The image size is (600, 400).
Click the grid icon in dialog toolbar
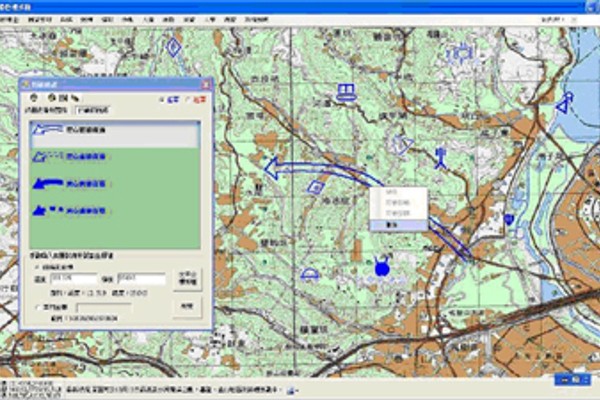pyautogui.click(x=63, y=98)
